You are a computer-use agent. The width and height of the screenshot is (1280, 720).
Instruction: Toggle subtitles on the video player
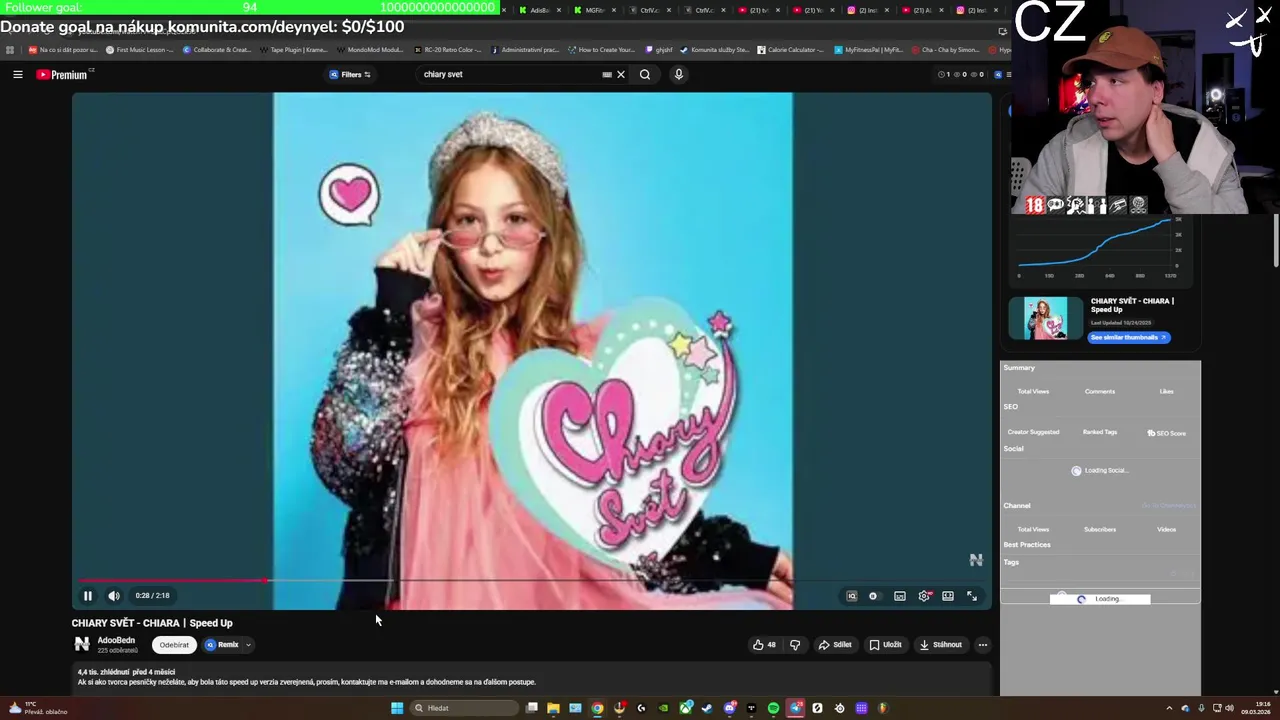tap(900, 596)
